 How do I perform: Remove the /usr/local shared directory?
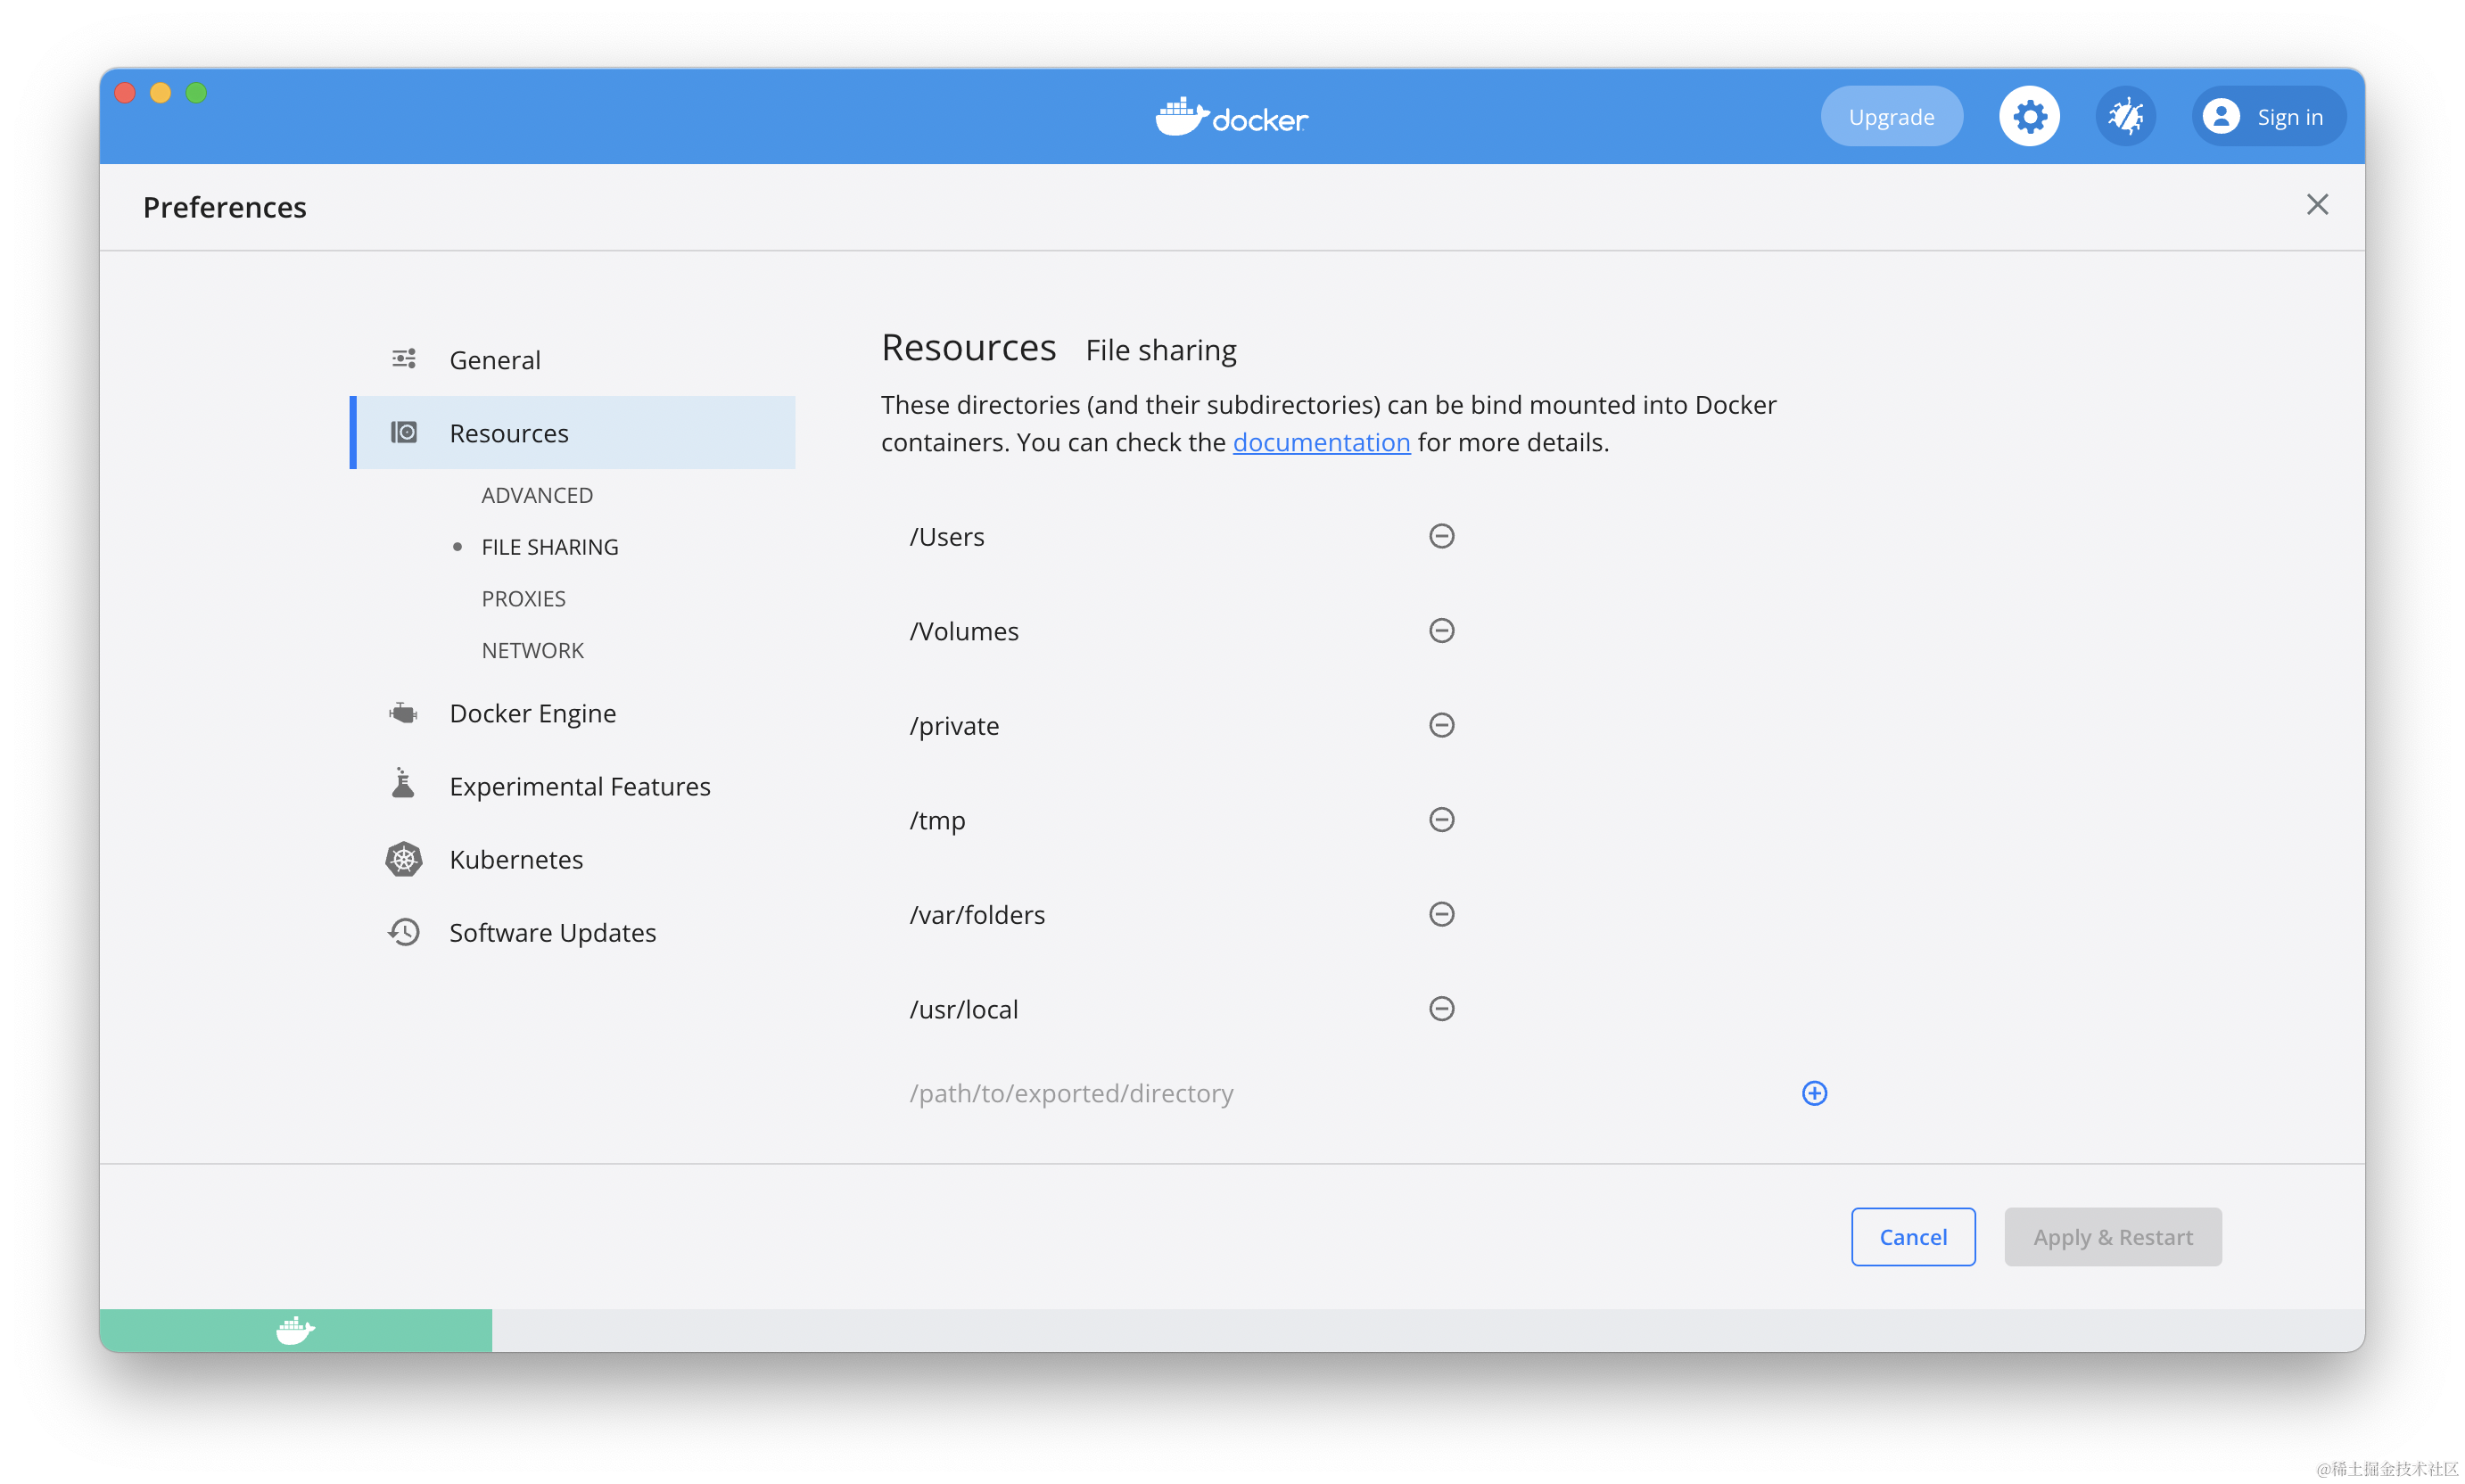1441,1009
